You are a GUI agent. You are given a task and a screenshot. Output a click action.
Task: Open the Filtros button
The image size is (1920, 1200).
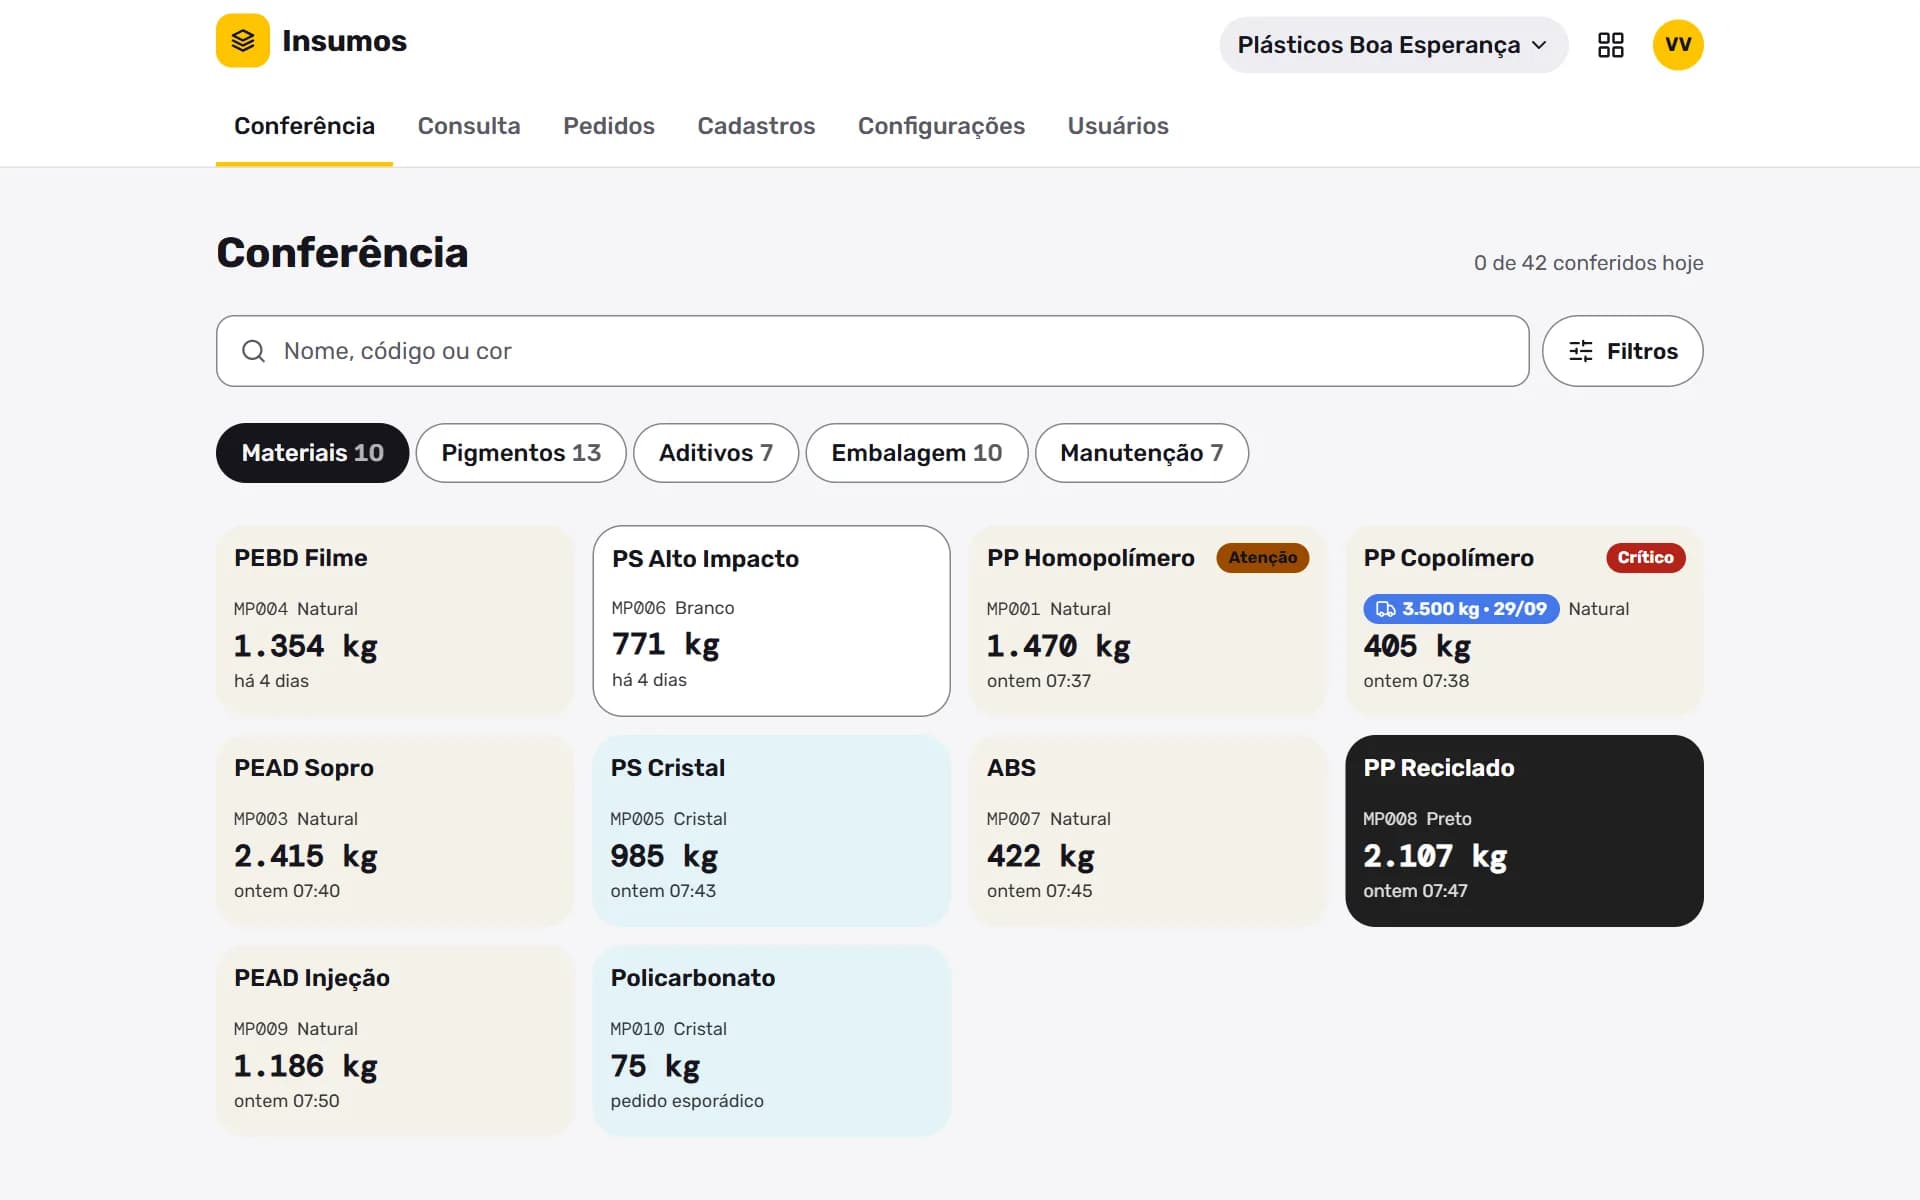(1622, 351)
